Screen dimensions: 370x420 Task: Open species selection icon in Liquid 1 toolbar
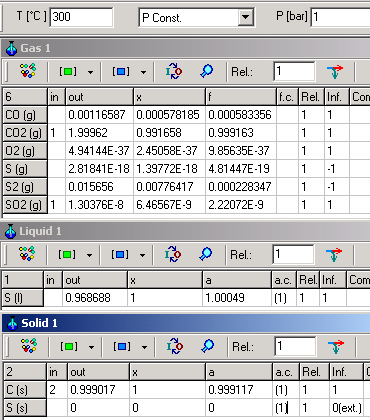(x=27, y=254)
